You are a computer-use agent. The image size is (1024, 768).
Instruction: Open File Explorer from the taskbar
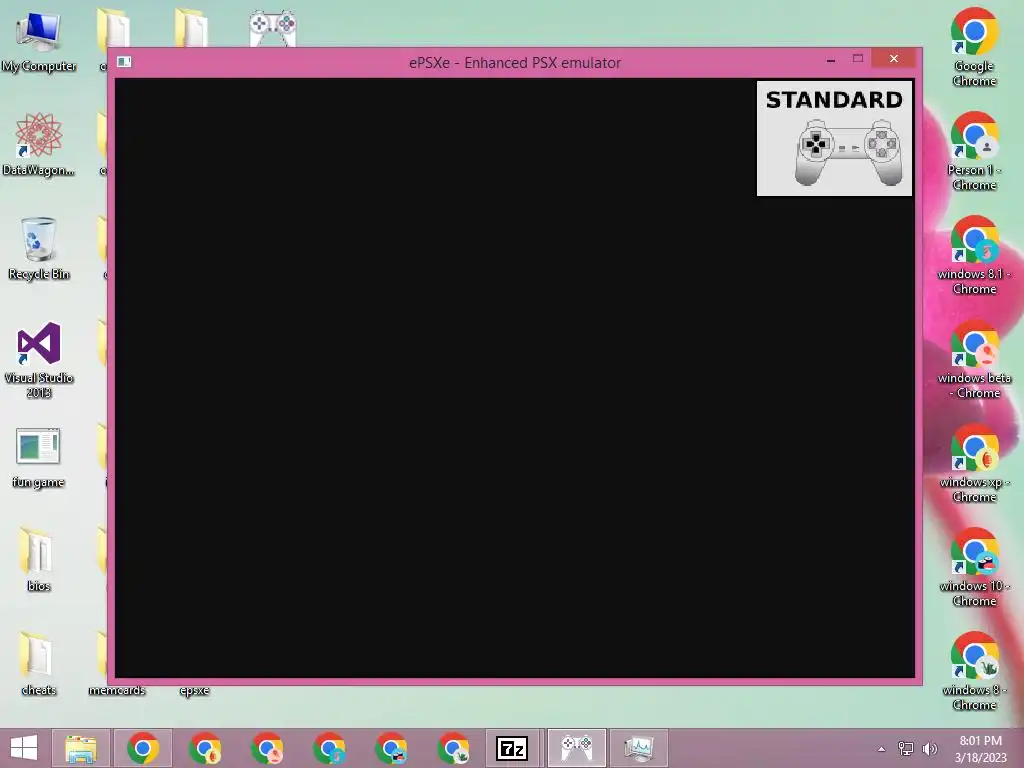[81, 748]
